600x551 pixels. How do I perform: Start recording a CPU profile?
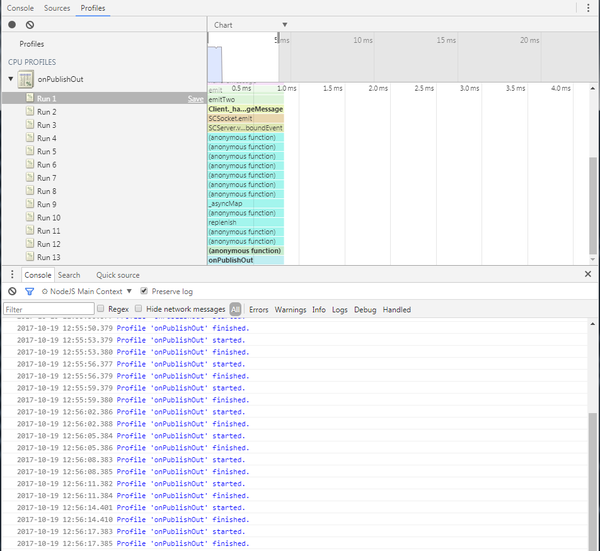pyautogui.click(x=12, y=25)
